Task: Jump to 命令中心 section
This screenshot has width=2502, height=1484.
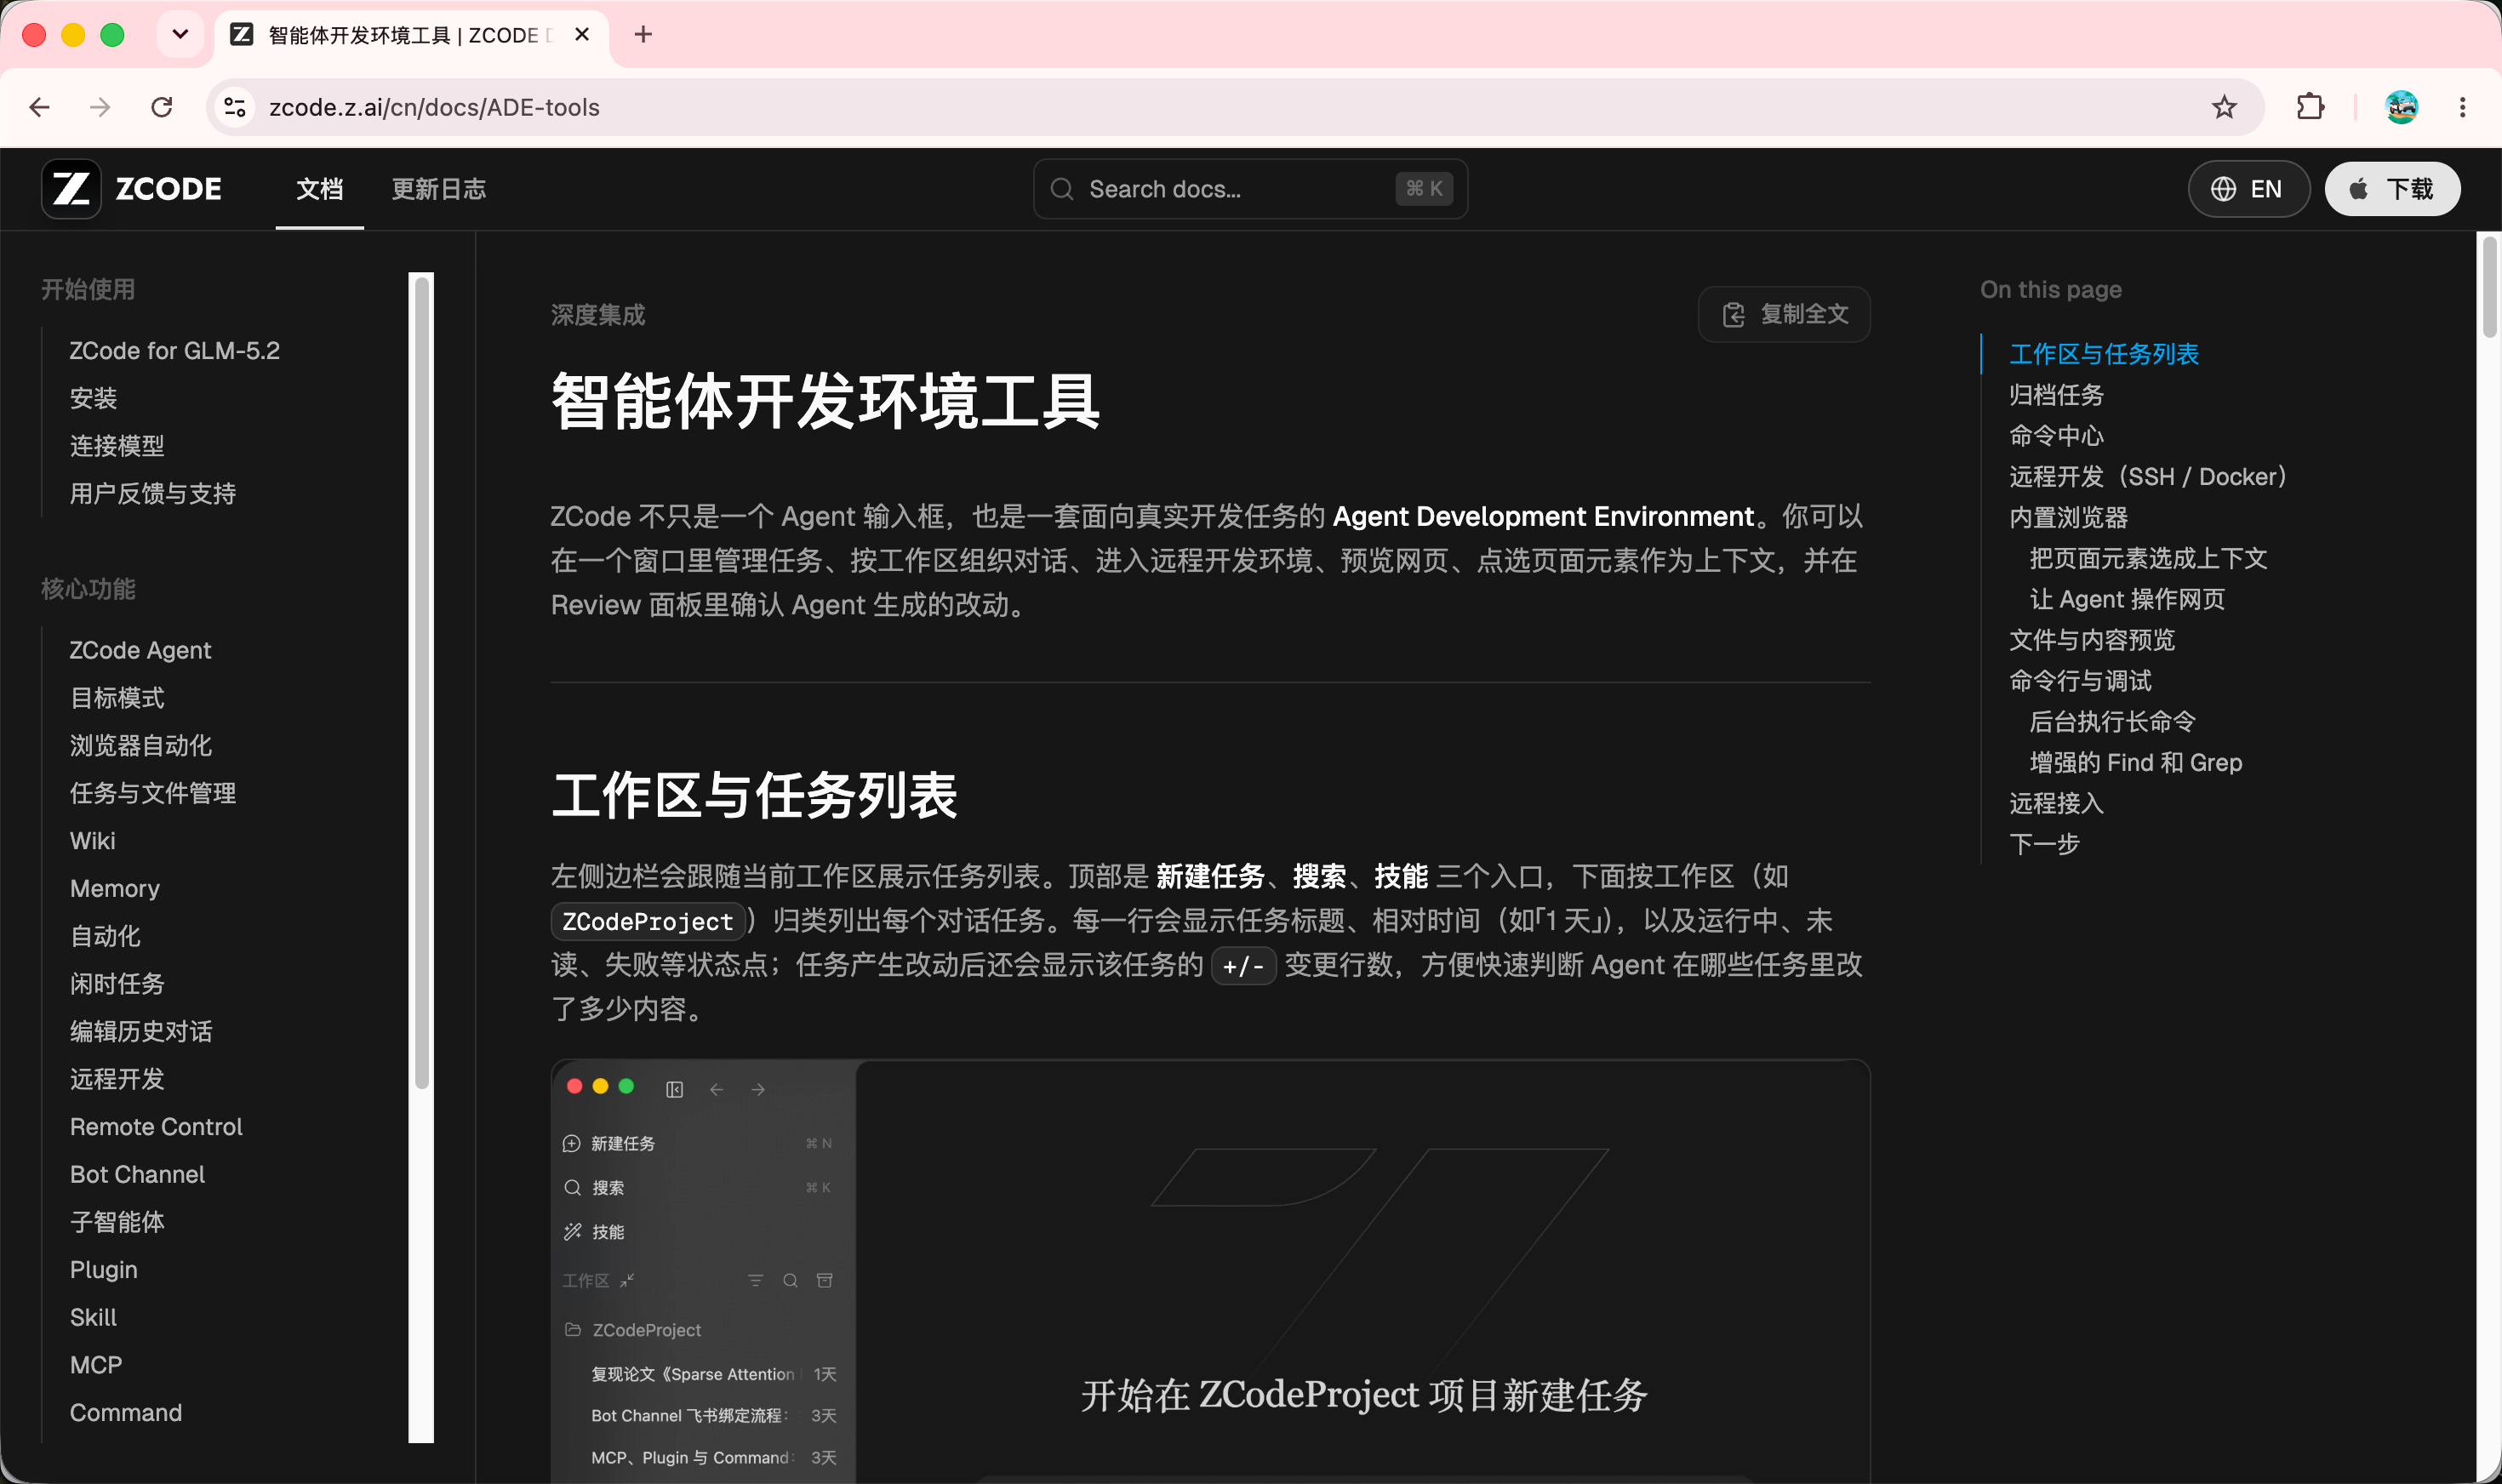Action: point(2056,436)
